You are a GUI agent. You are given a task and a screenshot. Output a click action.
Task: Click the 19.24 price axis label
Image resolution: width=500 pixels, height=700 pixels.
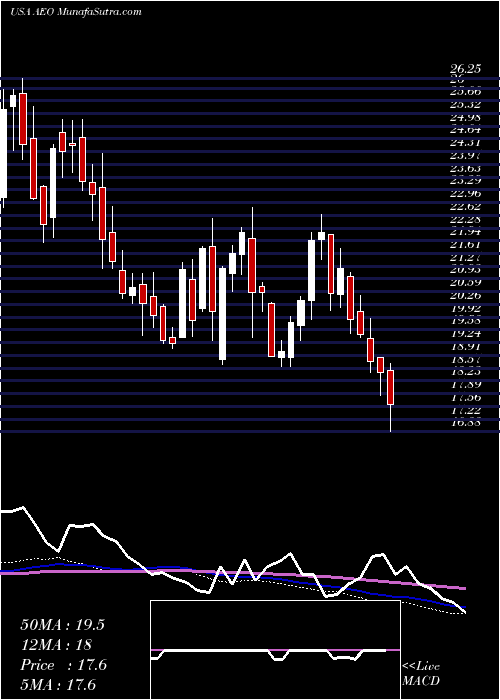coord(465,333)
